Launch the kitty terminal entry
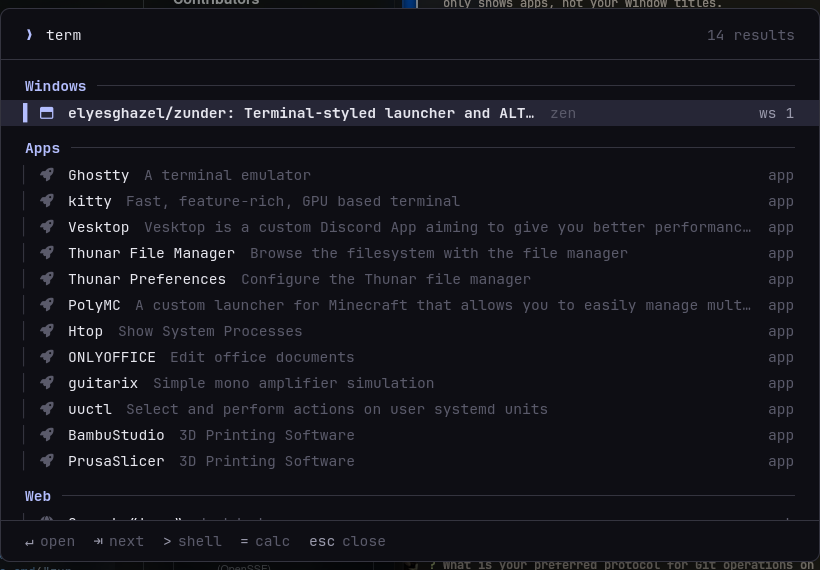Viewport: 820px width, 570px height. (410, 201)
